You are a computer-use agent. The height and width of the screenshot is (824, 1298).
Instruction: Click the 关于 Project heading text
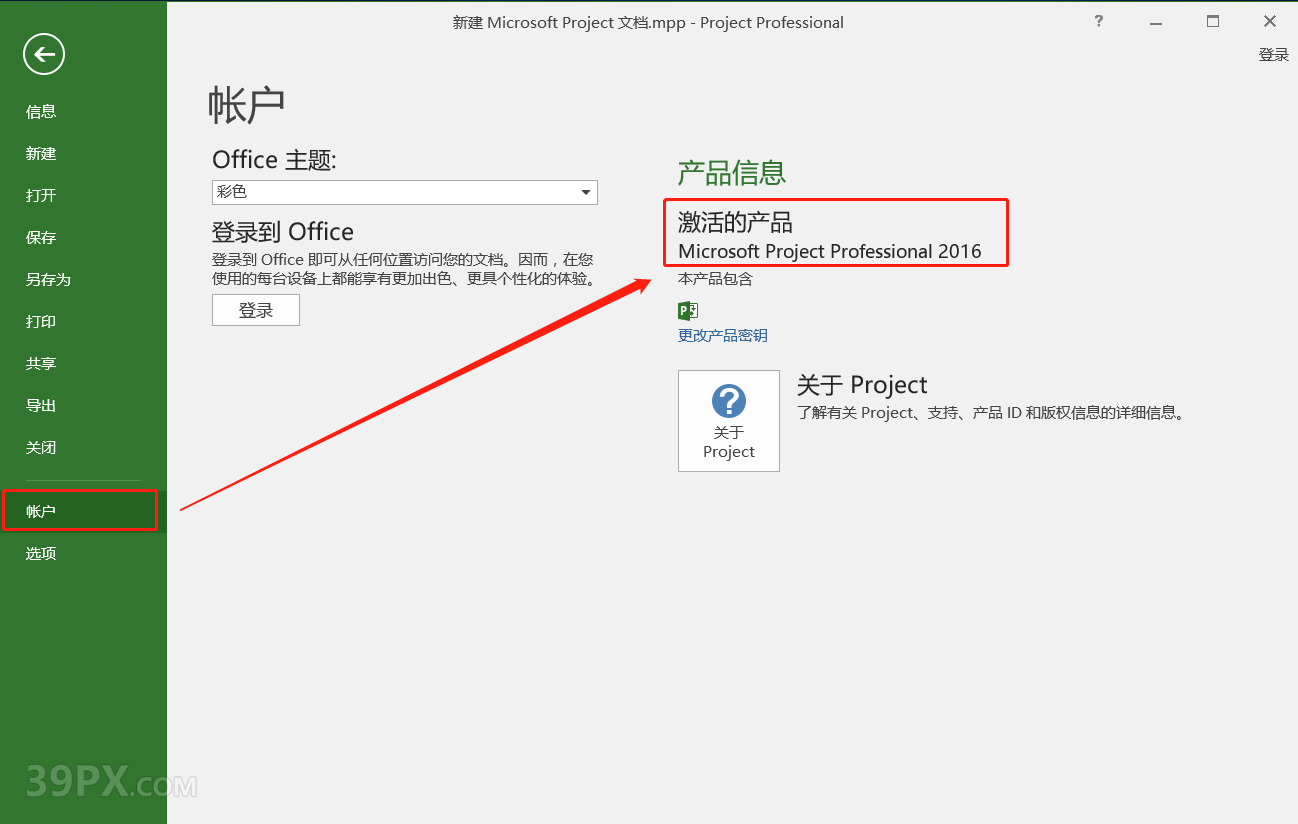pyautogui.click(x=862, y=385)
